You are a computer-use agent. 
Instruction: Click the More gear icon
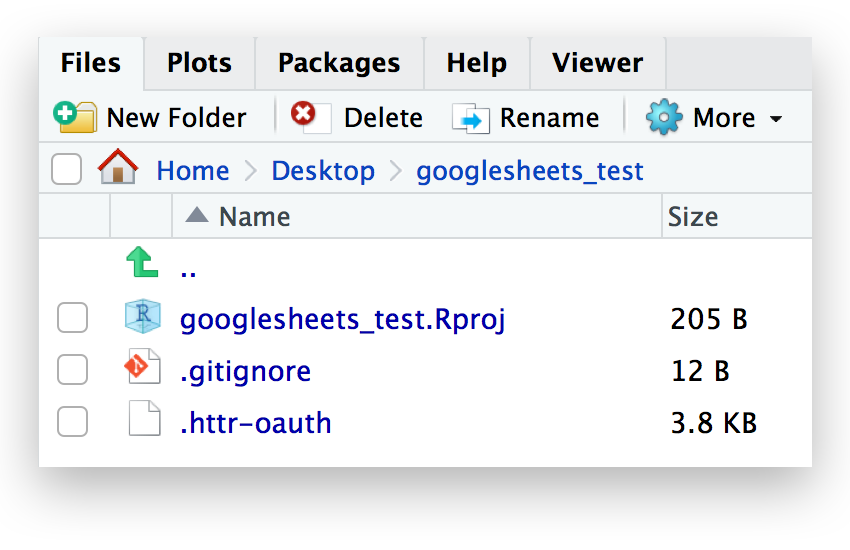point(664,117)
